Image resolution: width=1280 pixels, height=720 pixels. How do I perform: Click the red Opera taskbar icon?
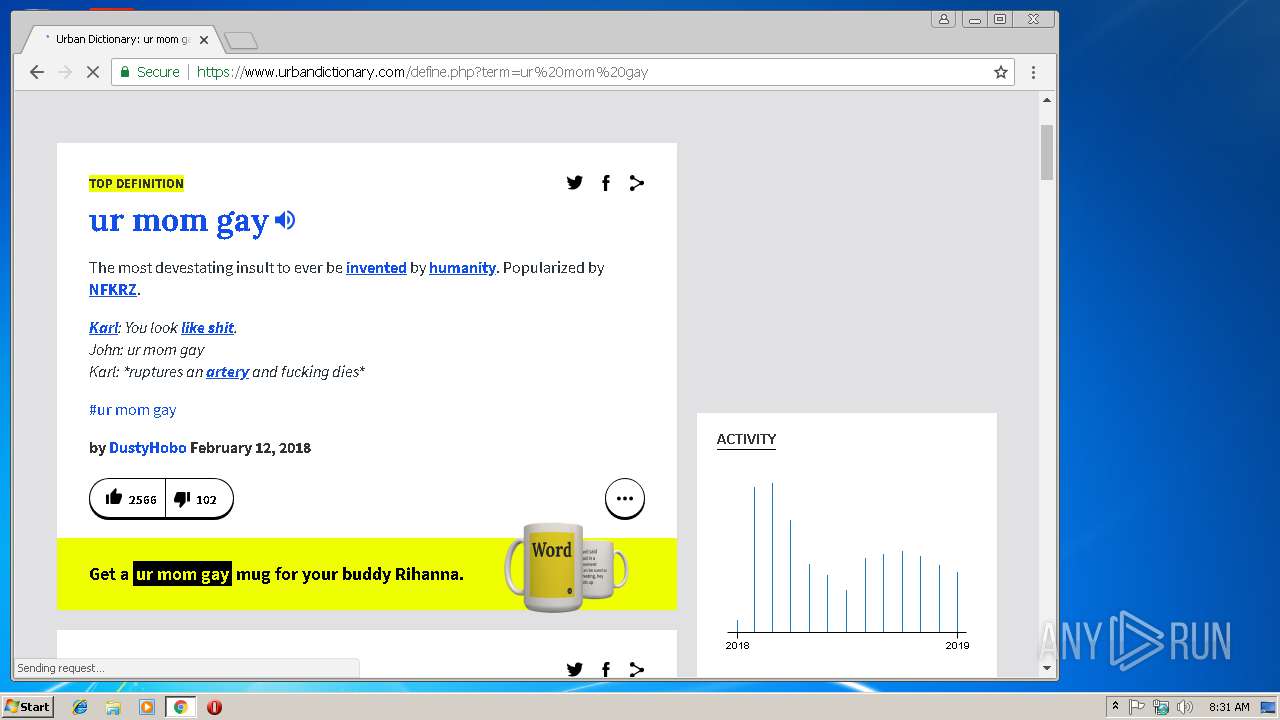pos(214,707)
